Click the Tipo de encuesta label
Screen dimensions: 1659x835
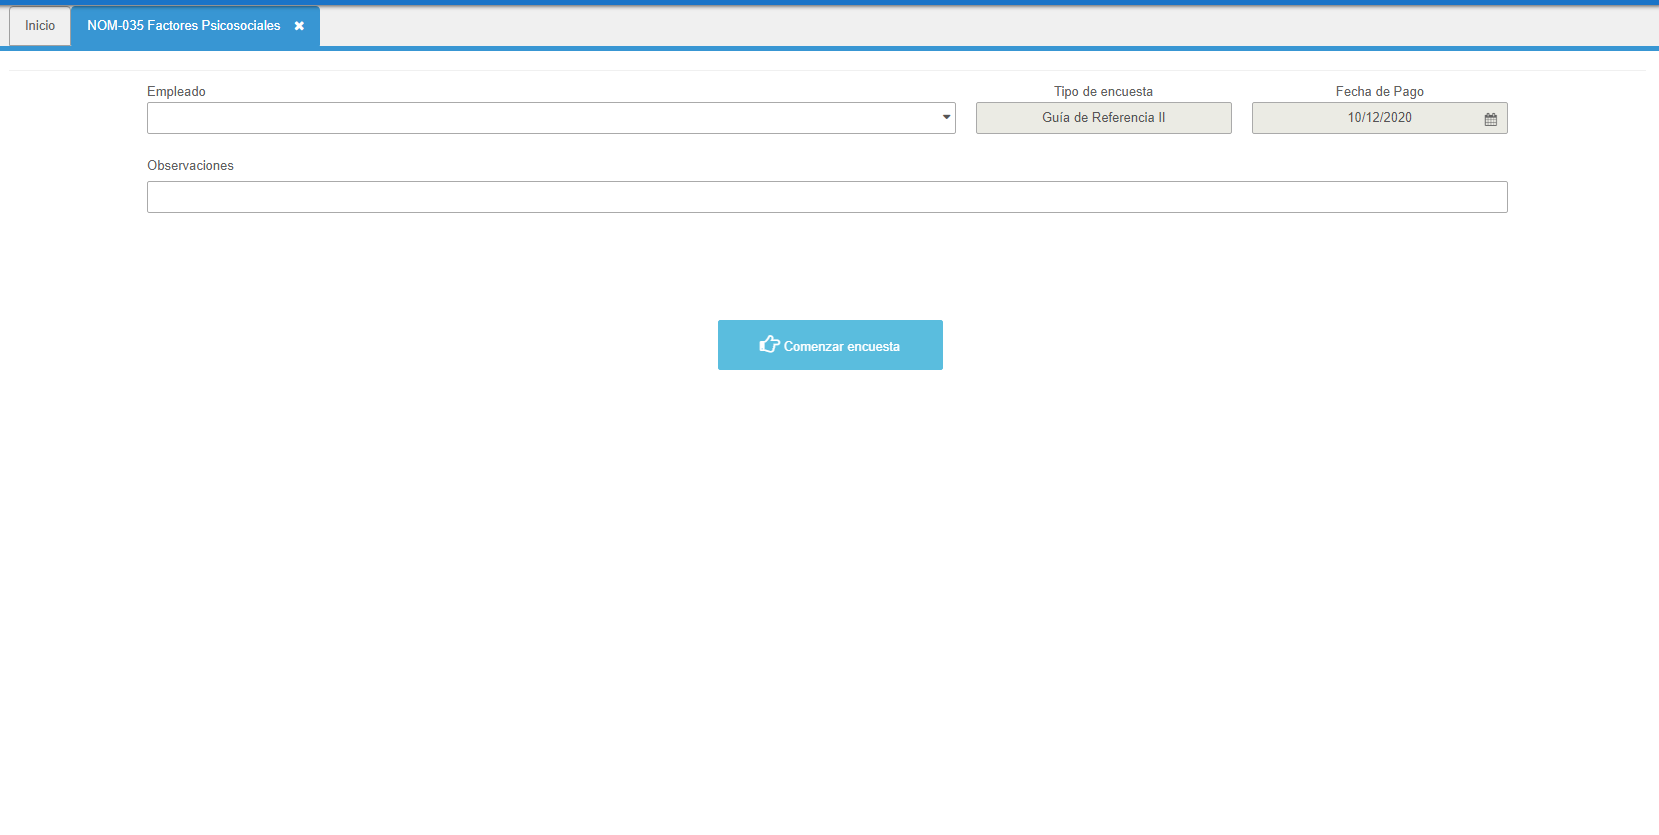[1103, 91]
